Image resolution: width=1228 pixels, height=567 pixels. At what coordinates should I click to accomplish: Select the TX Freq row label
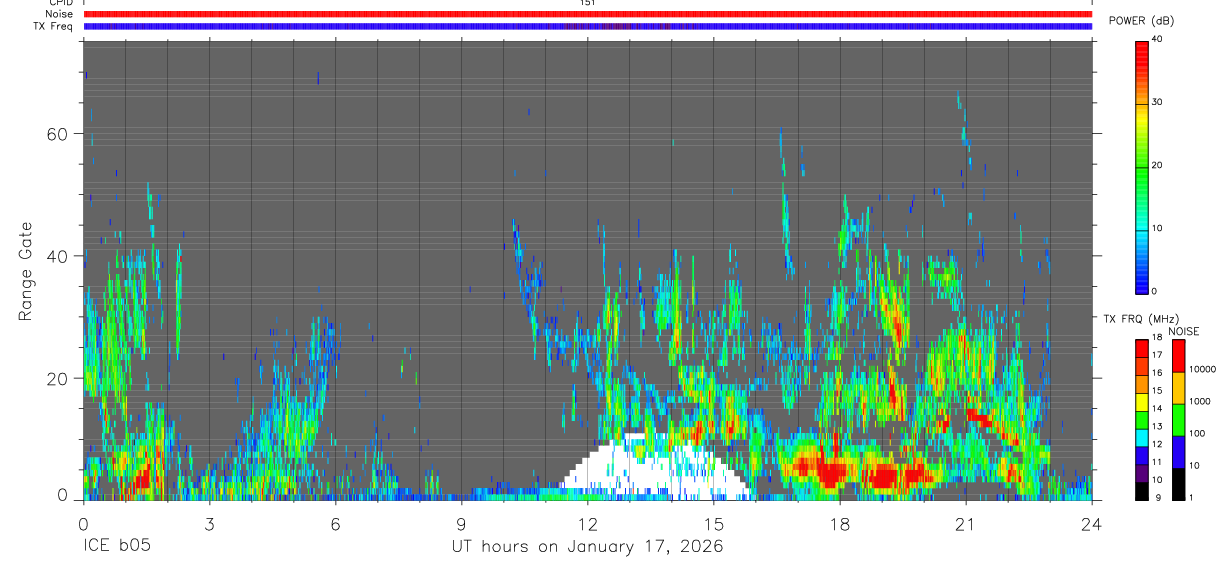[x=53, y=26]
